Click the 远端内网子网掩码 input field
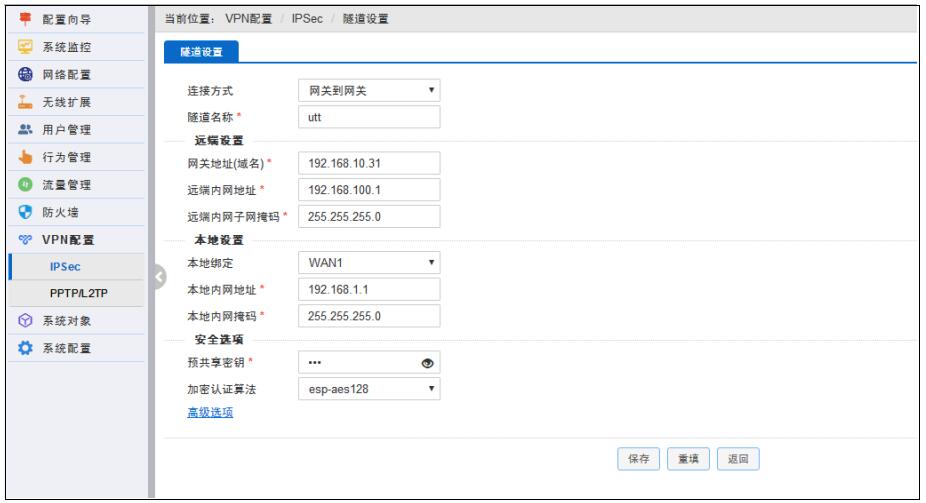The height and width of the screenshot is (503, 926). (369, 217)
